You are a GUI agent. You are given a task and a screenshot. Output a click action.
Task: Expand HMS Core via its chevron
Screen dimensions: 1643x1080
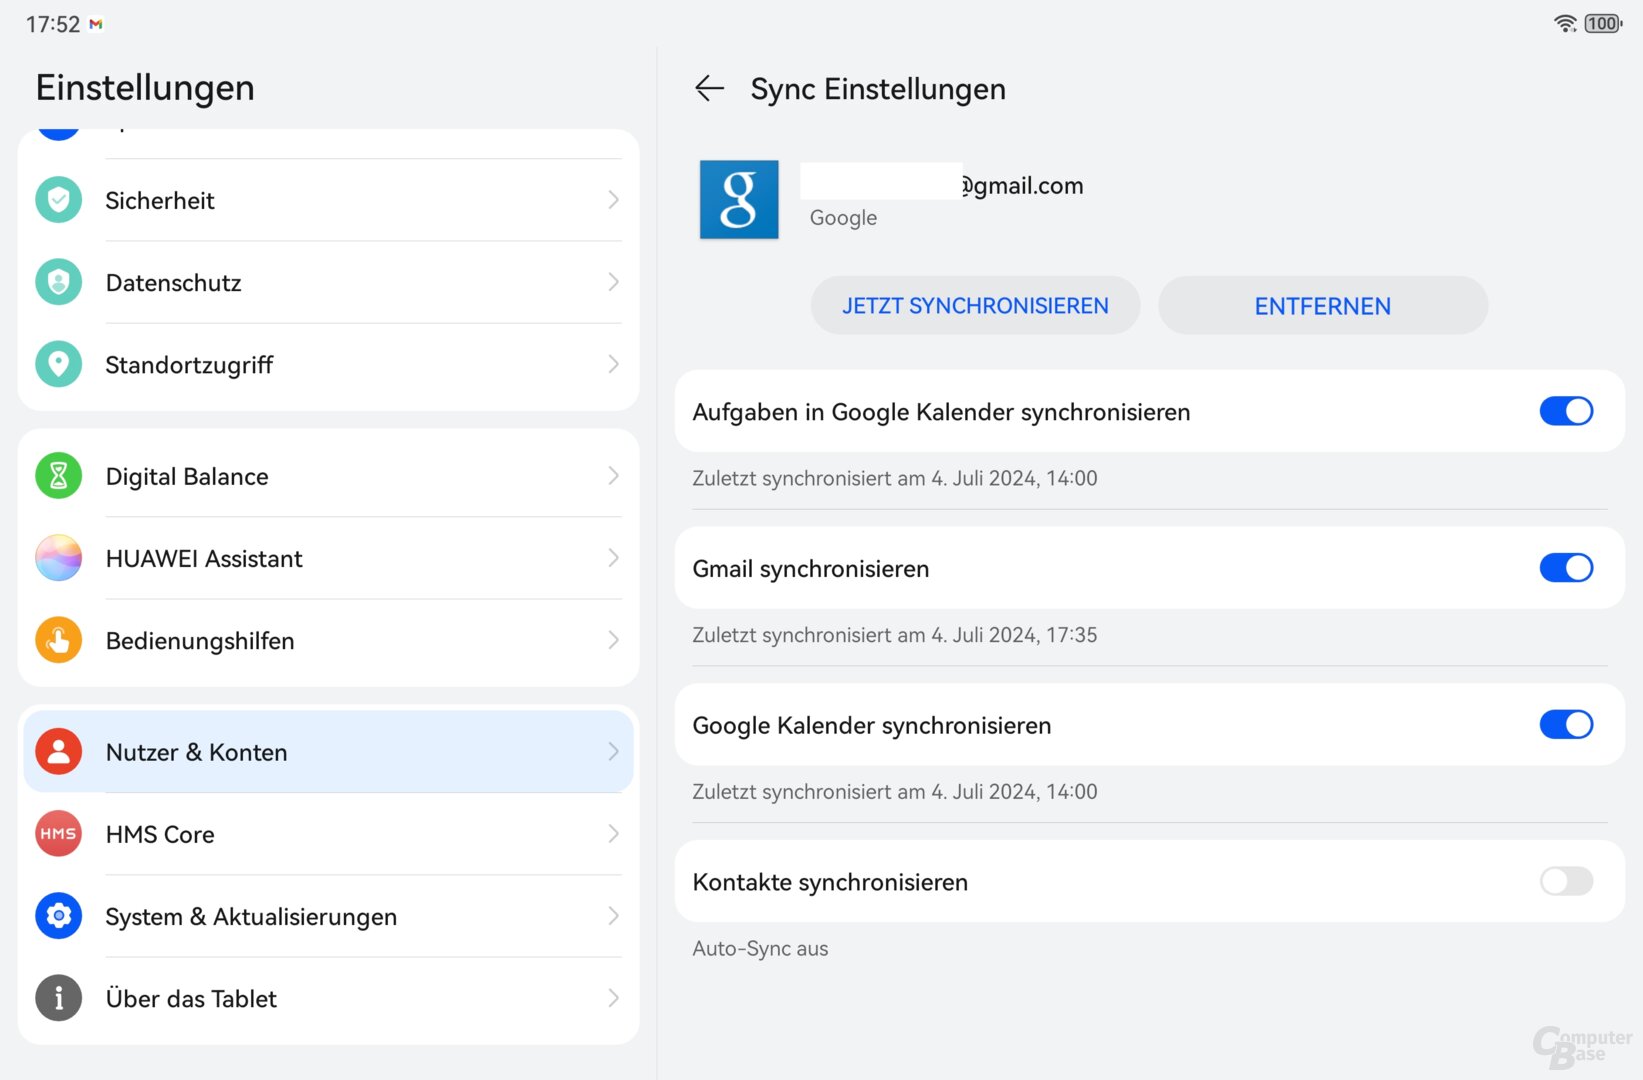pyautogui.click(x=613, y=834)
